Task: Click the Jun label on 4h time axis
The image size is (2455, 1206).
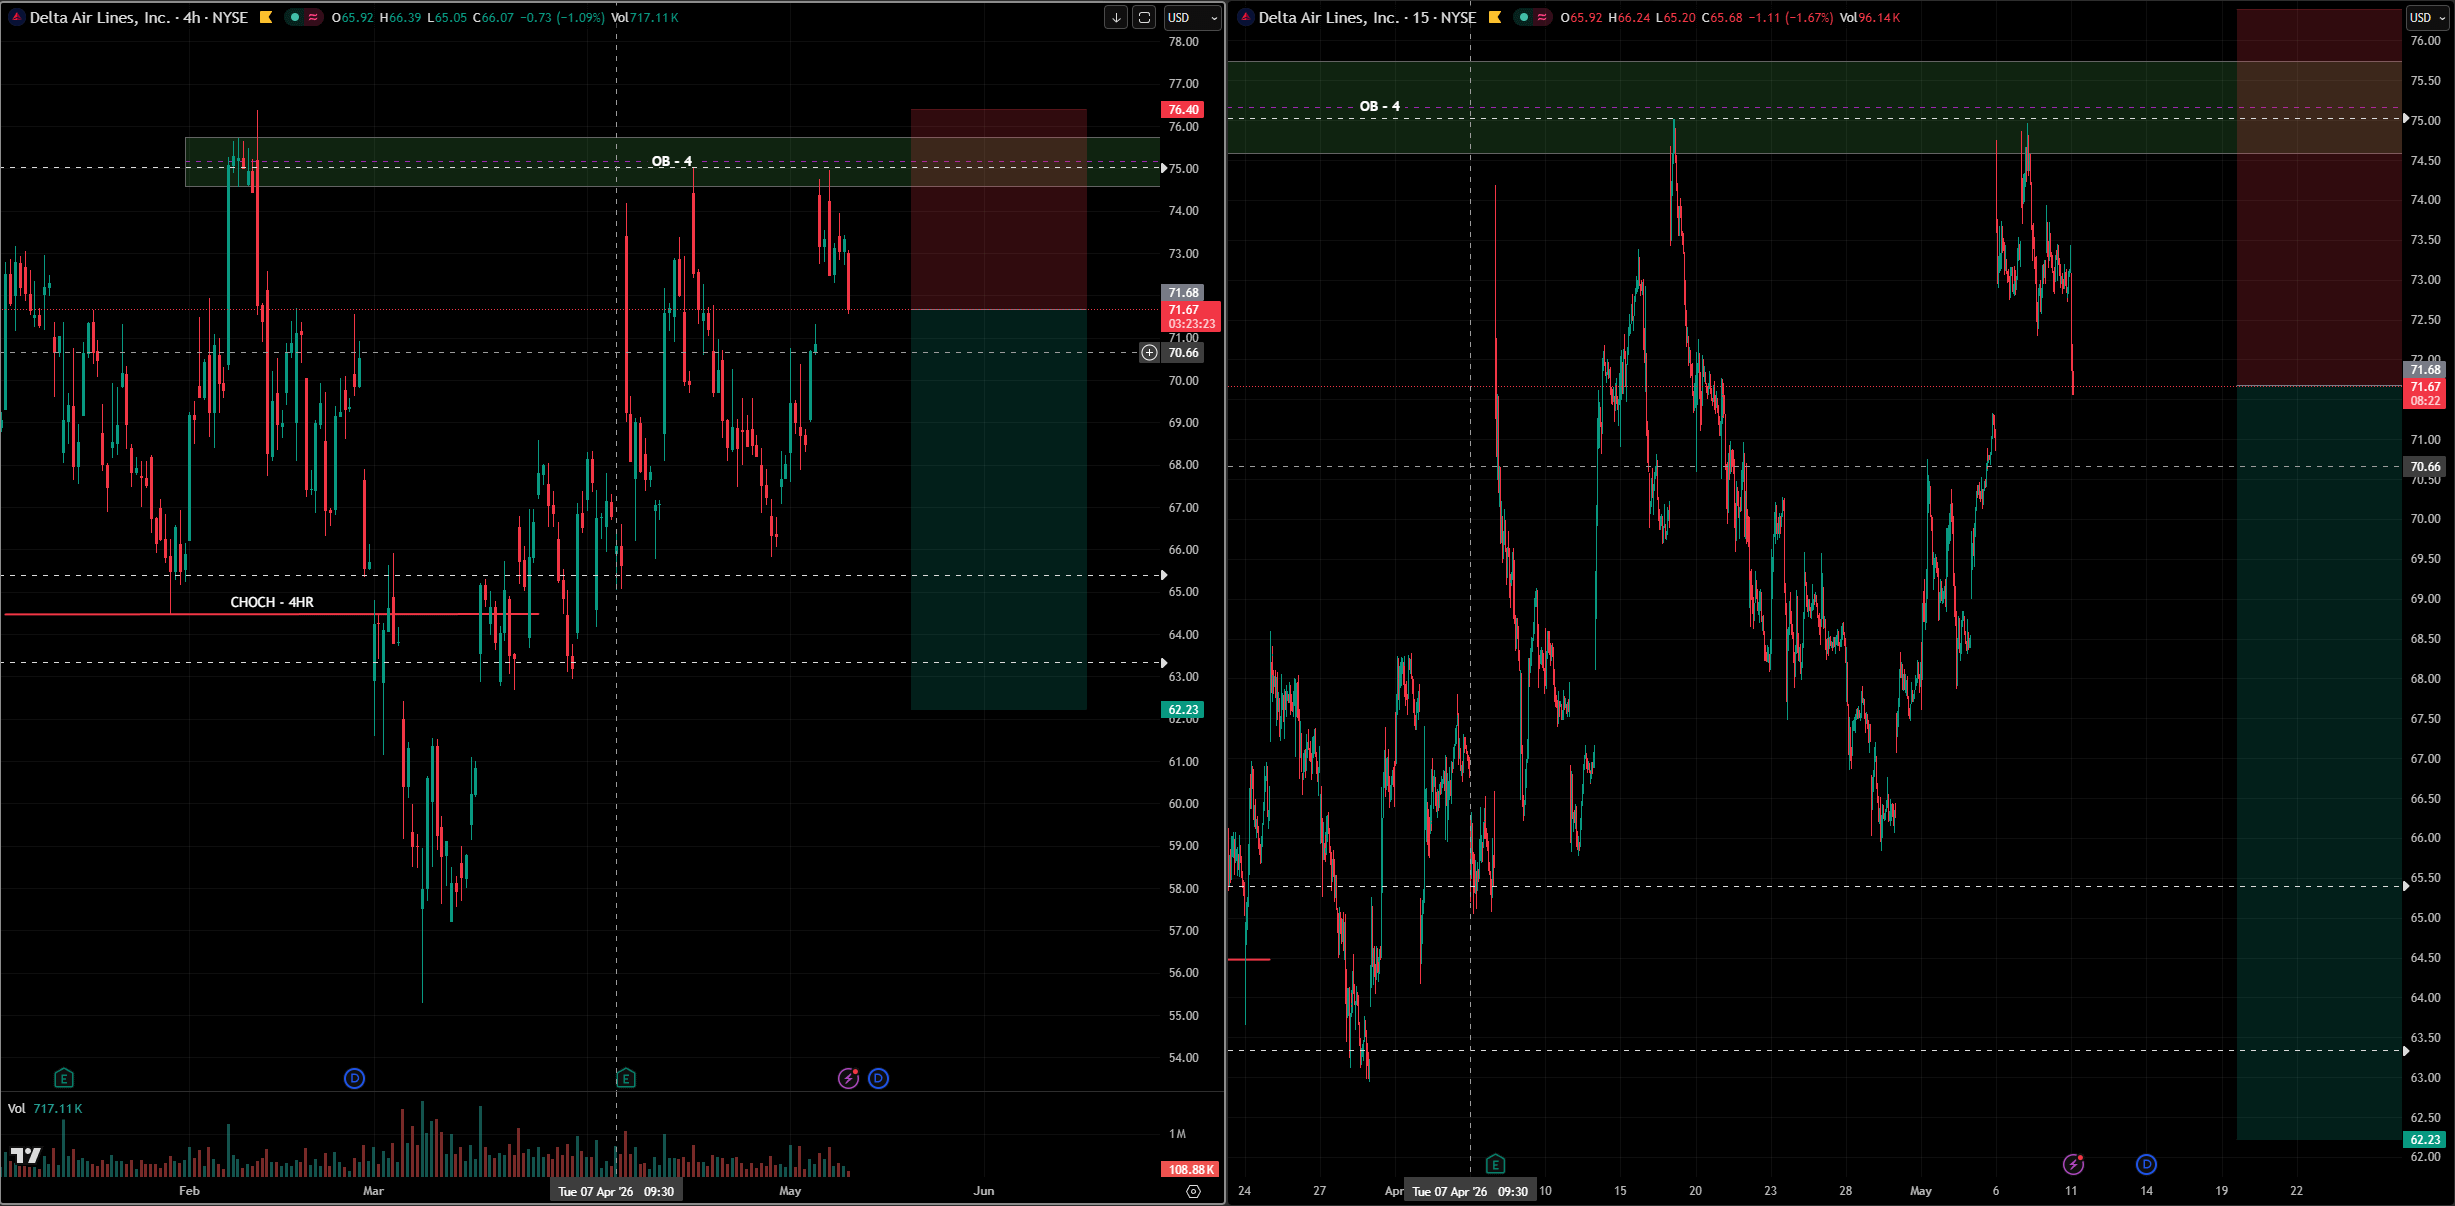Action: [x=984, y=1191]
